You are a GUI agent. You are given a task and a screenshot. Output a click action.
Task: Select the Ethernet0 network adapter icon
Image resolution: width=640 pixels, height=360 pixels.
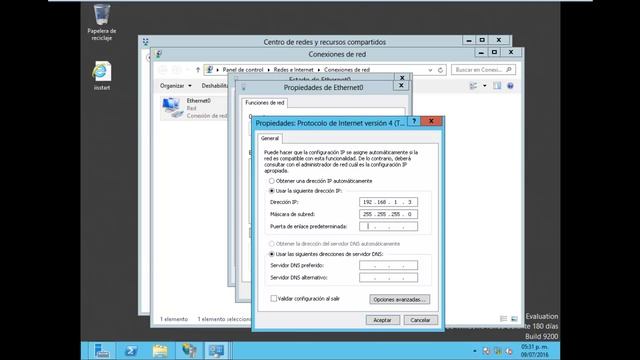pos(172,108)
